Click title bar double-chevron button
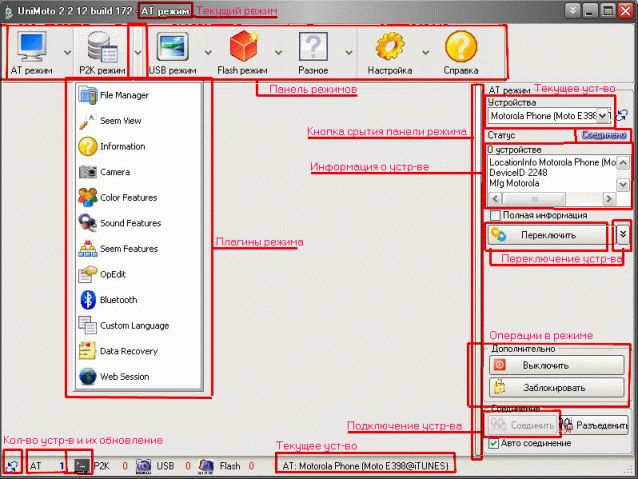Viewport: 638px width, 479px height. tap(572, 10)
